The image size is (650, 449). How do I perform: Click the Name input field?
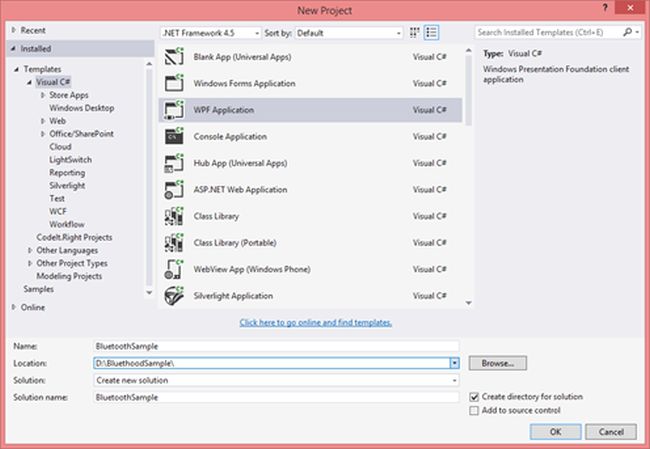coord(276,346)
